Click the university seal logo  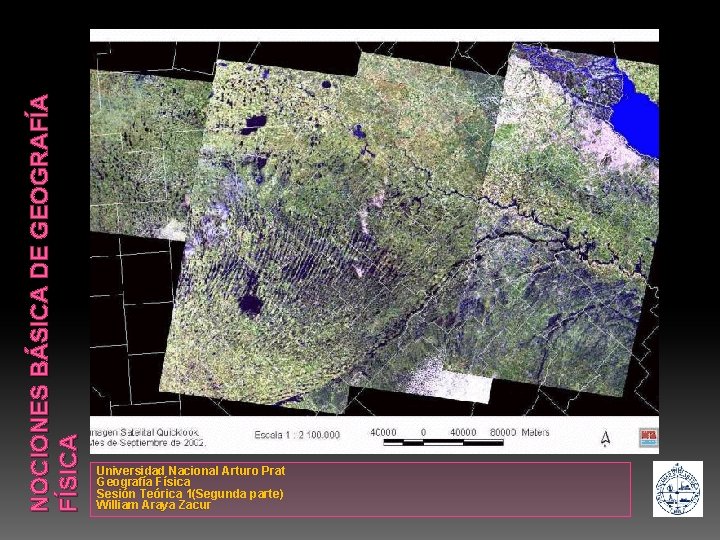point(678,489)
